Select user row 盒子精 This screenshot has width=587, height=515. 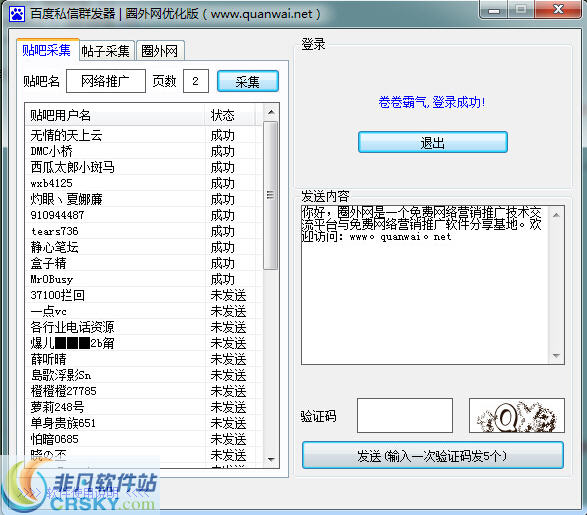(x=144, y=263)
